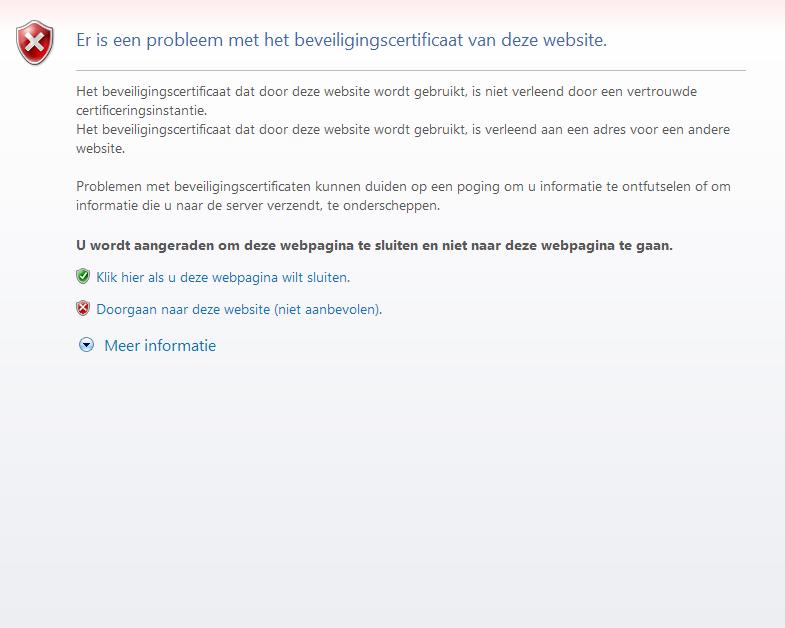Click empty page area below Meer informatie
This screenshot has height=628, width=785.
pyautogui.click(x=400, y=480)
